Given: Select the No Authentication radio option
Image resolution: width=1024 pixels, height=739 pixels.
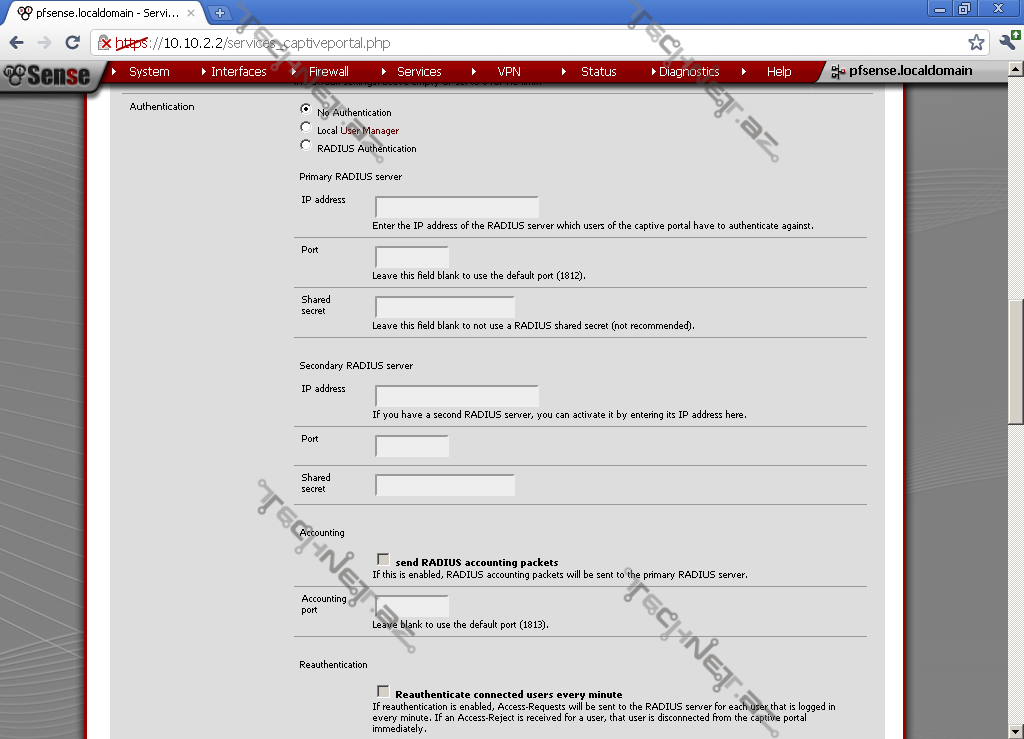Looking at the screenshot, I should pyautogui.click(x=306, y=109).
